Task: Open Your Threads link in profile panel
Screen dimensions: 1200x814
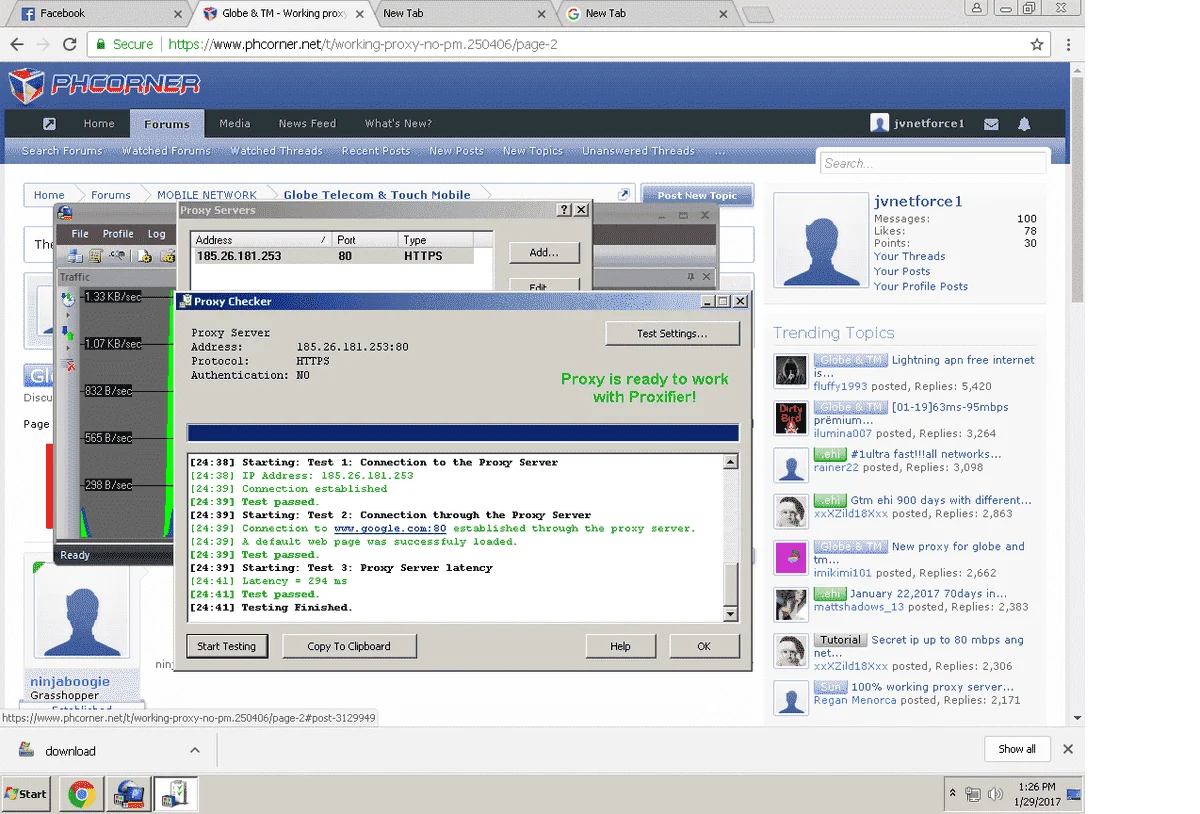Action: [x=909, y=256]
